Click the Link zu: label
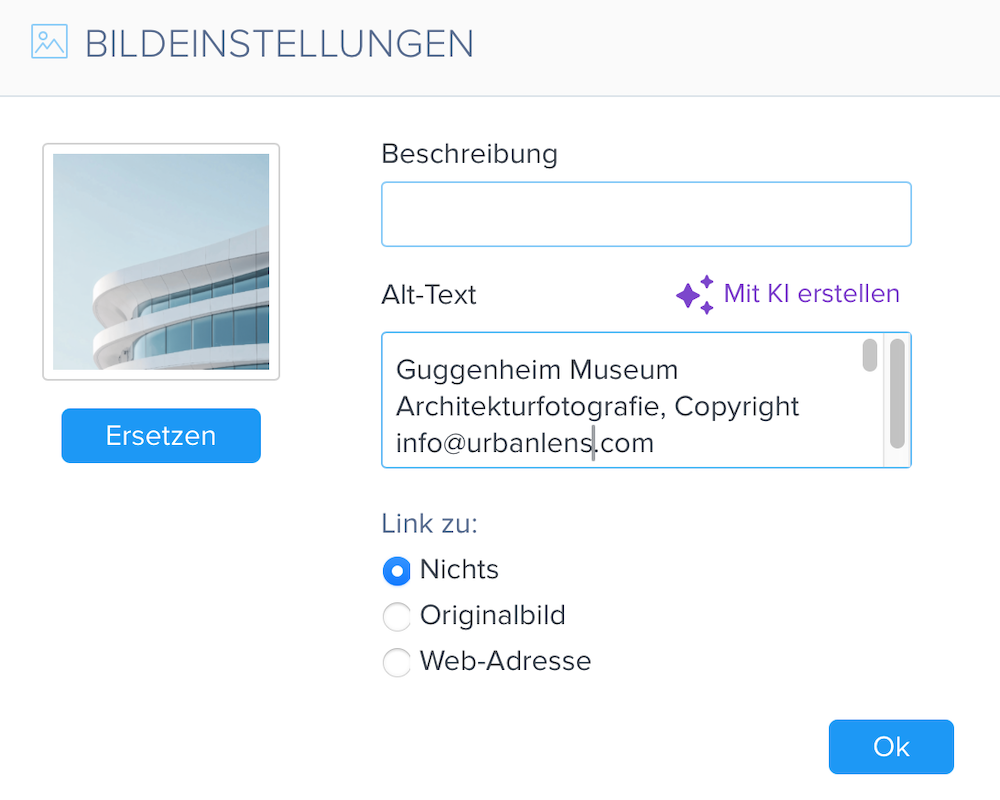This screenshot has width=1000, height=800. [x=429, y=524]
